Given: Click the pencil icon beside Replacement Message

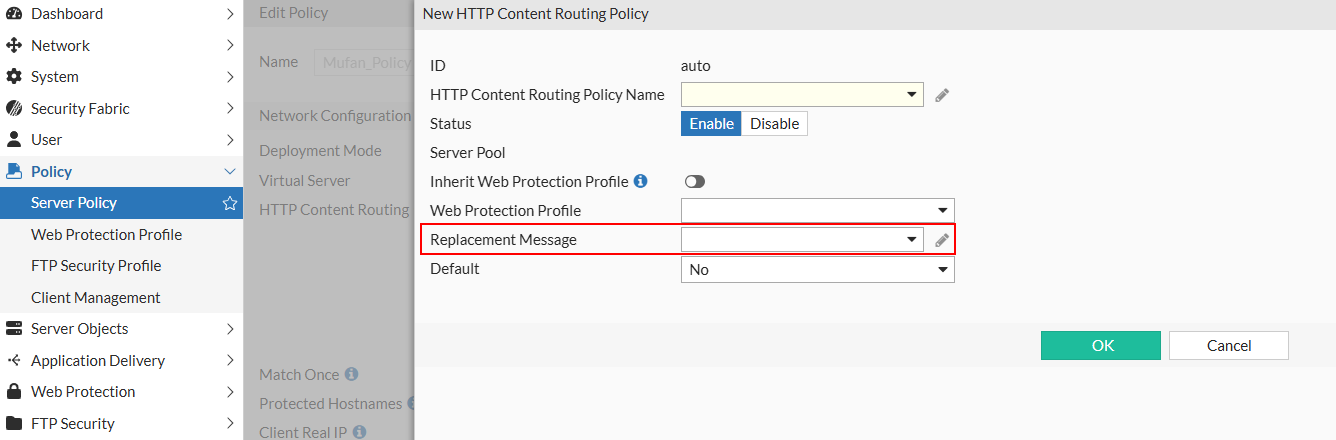Looking at the screenshot, I should [941, 240].
